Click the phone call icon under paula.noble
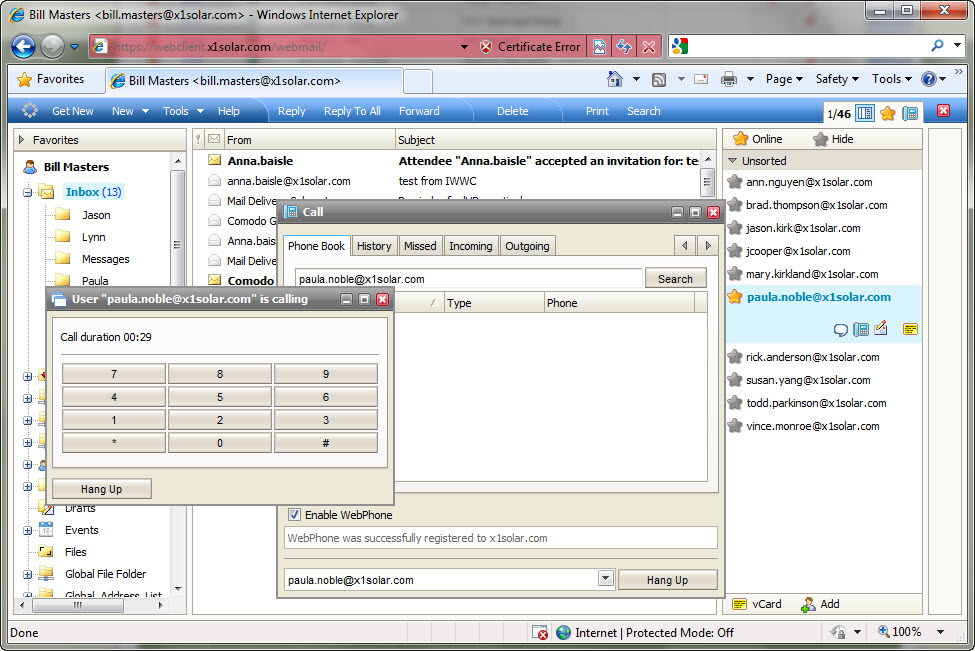 click(861, 329)
